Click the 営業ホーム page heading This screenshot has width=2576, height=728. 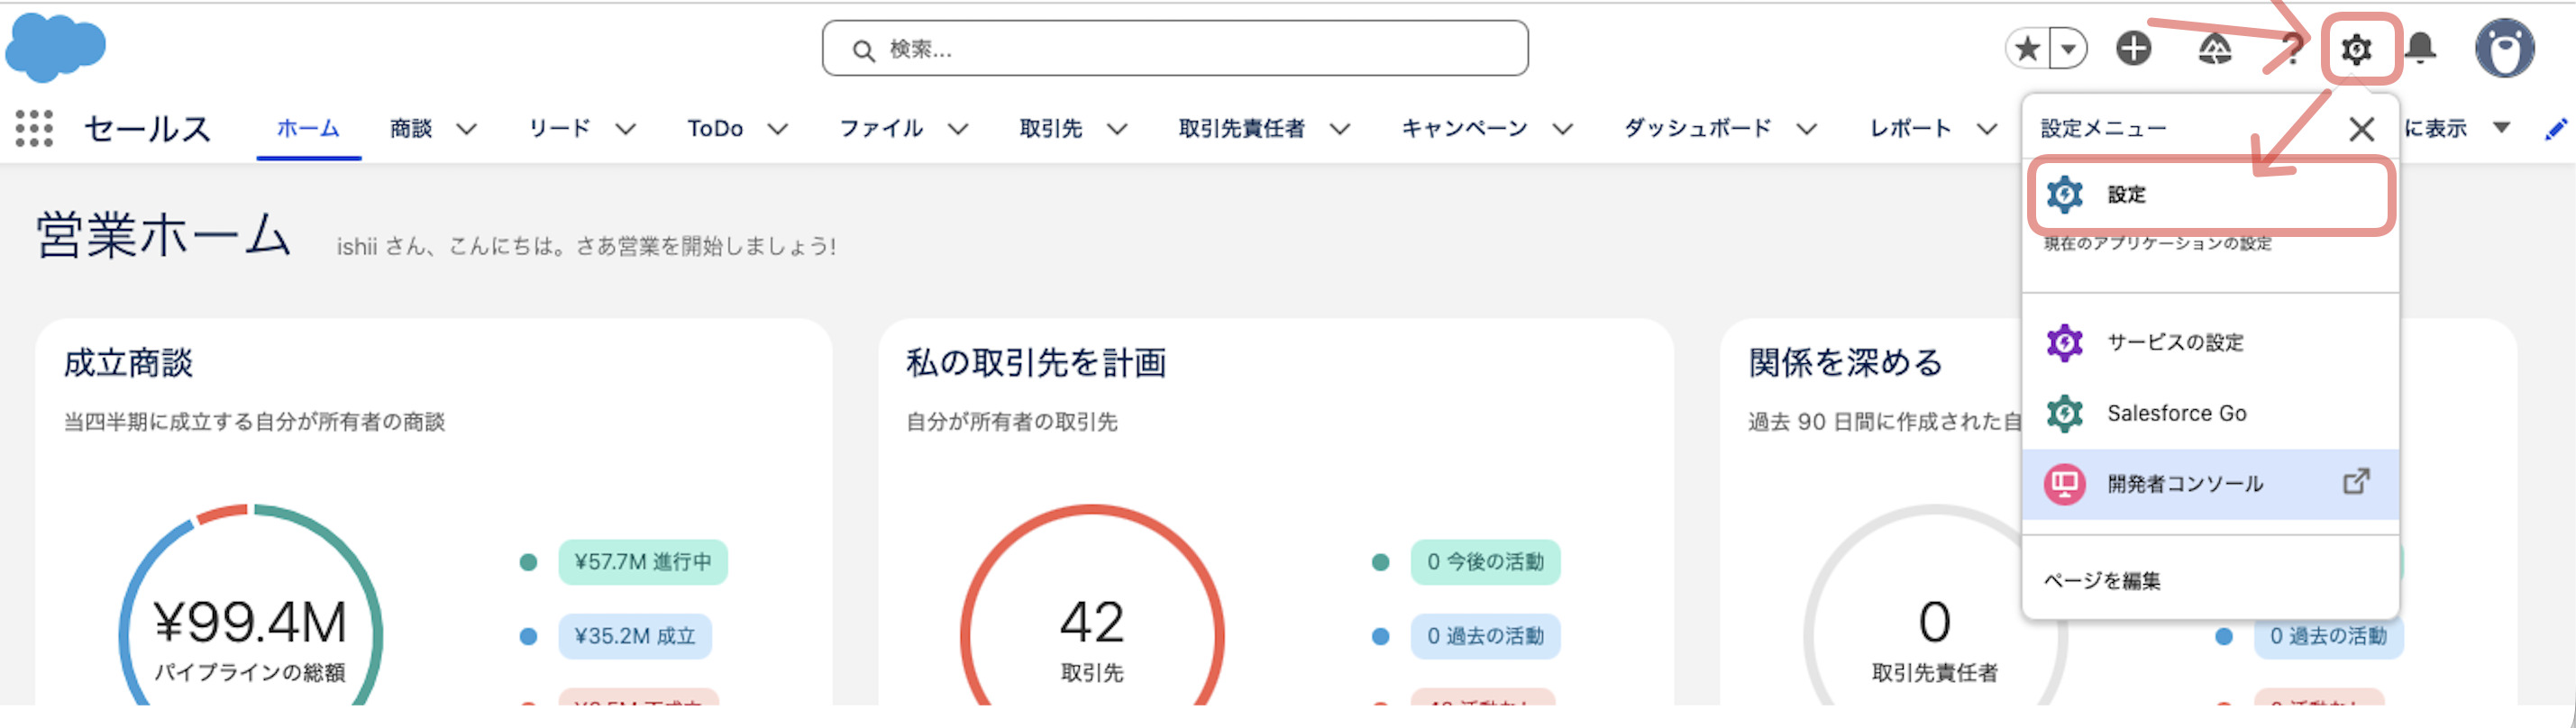click(163, 236)
